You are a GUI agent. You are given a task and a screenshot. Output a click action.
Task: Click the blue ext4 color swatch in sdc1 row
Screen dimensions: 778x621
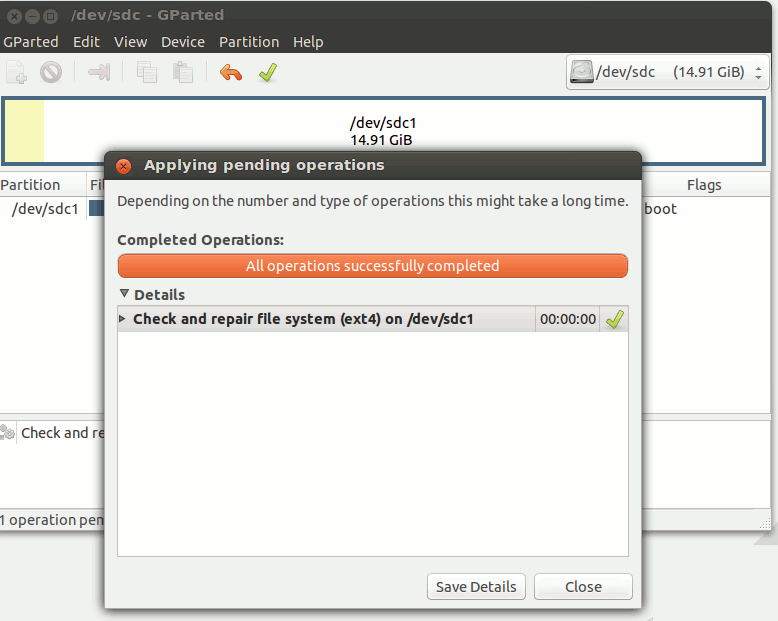[x=97, y=208]
